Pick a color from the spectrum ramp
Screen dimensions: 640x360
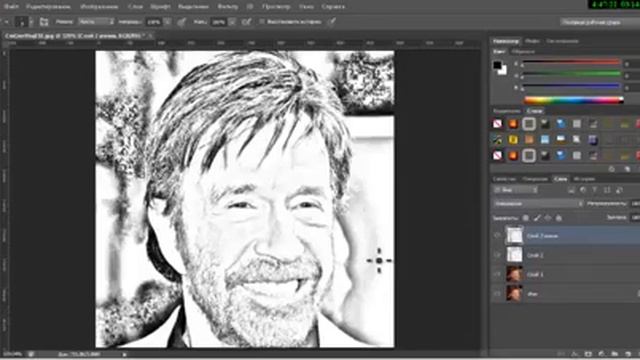coord(573,100)
